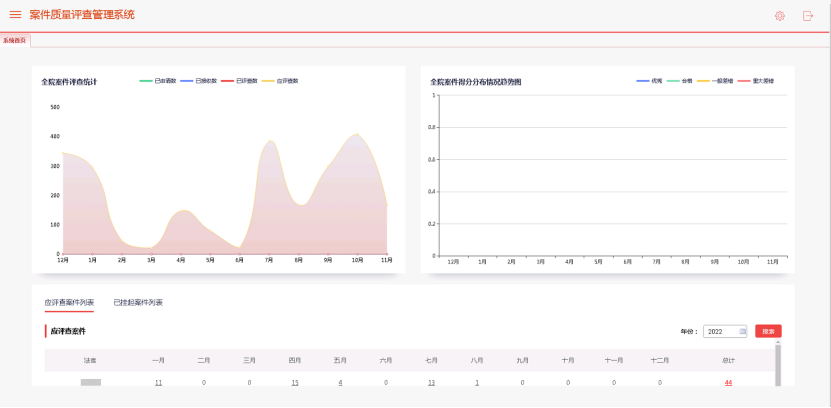This screenshot has height=408, width=831.
Task: Open the settings gear icon
Action: [x=780, y=16]
